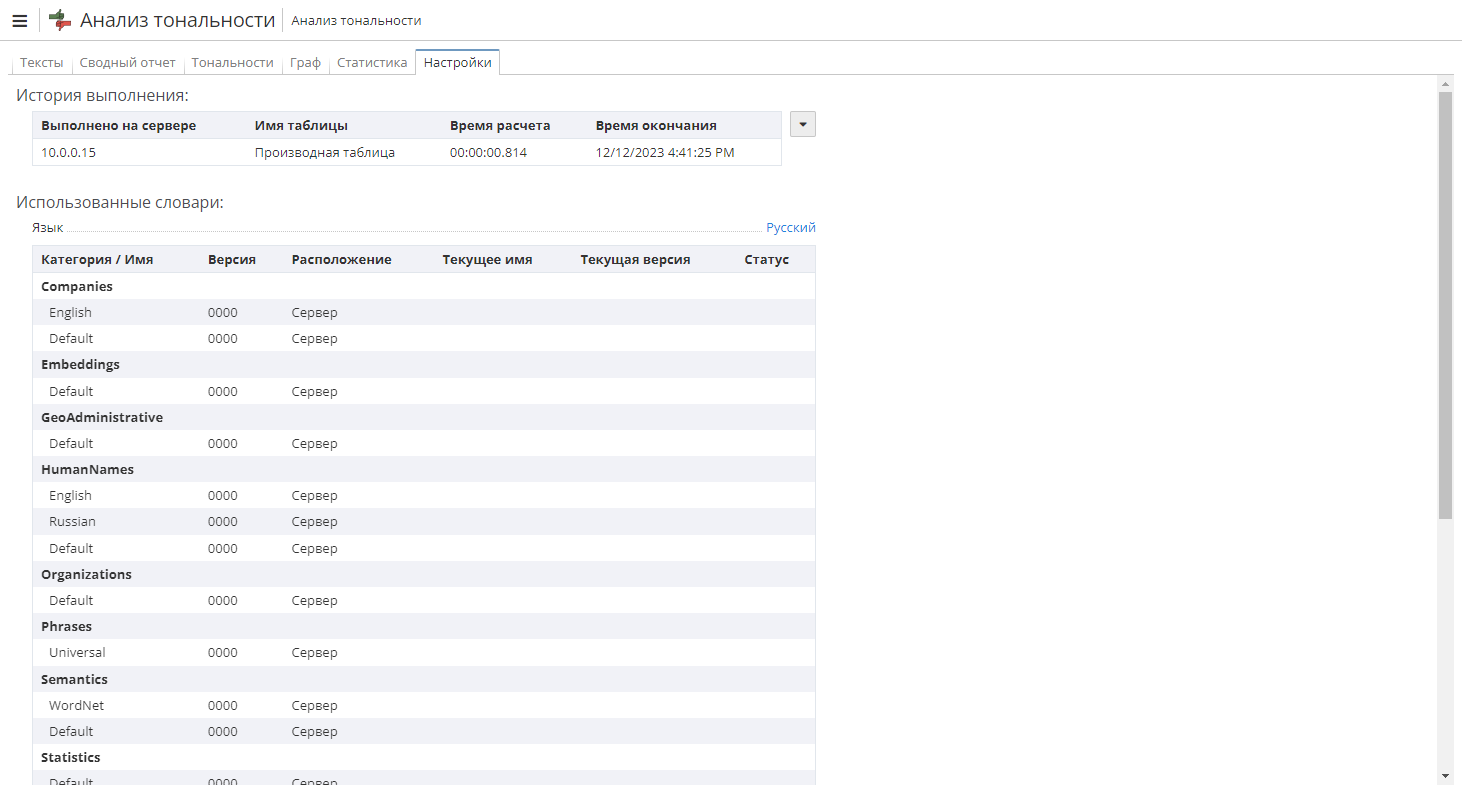This screenshot has height=793, width=1462.
Task: Select the GeoAdministrative category row
Action: pyautogui.click(x=424, y=418)
